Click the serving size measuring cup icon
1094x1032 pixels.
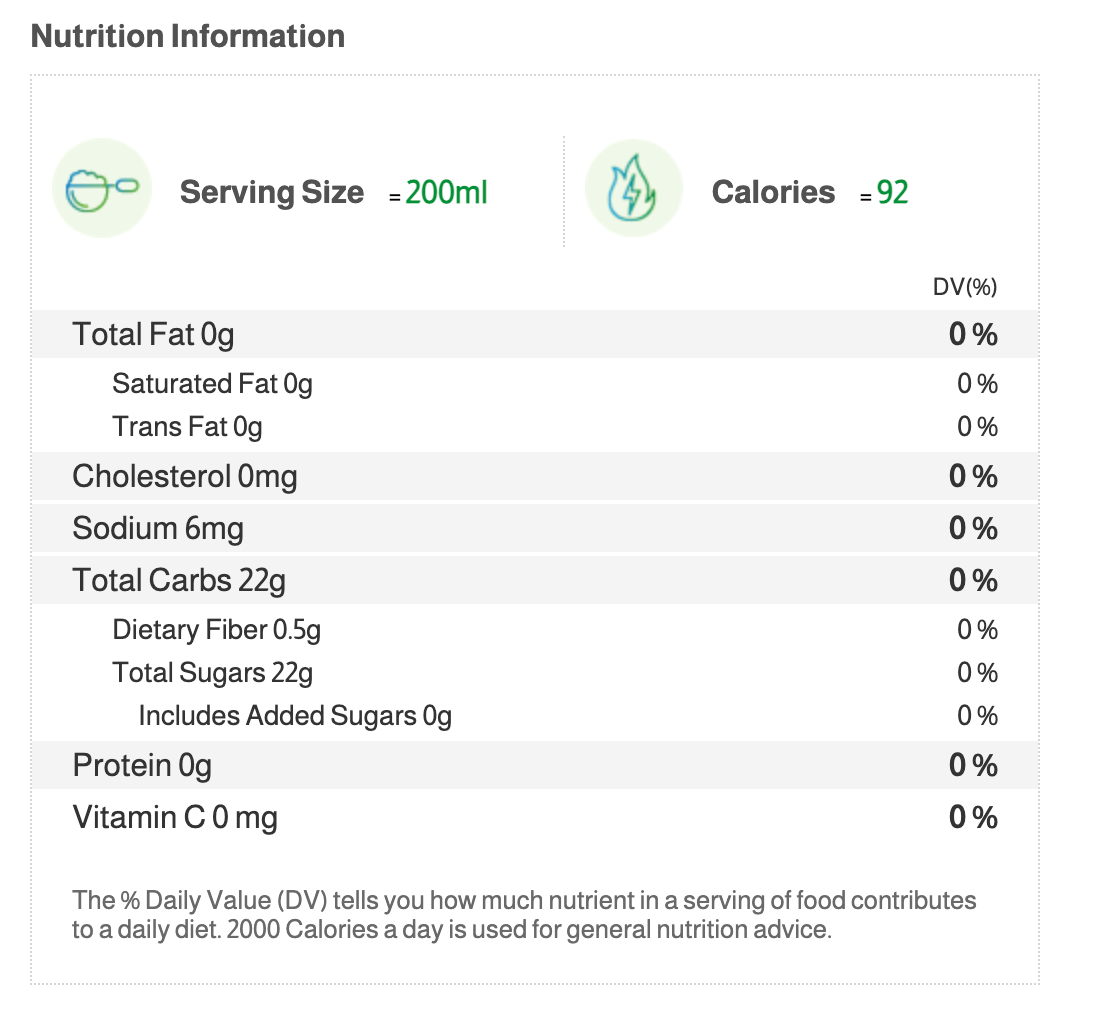tap(102, 188)
